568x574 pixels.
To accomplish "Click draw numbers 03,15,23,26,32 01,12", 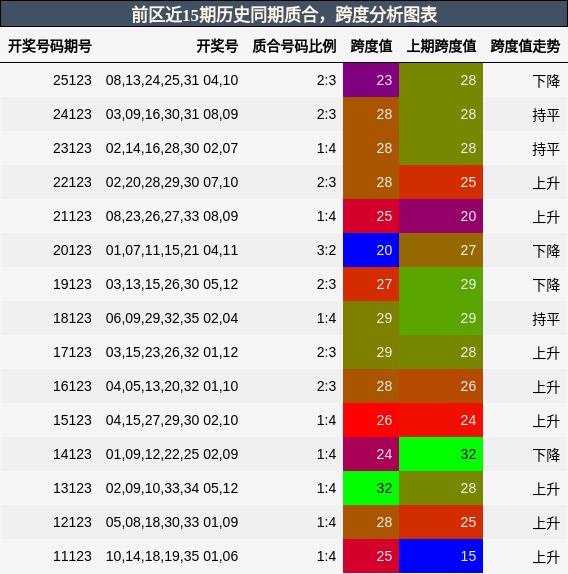I will point(172,352).
